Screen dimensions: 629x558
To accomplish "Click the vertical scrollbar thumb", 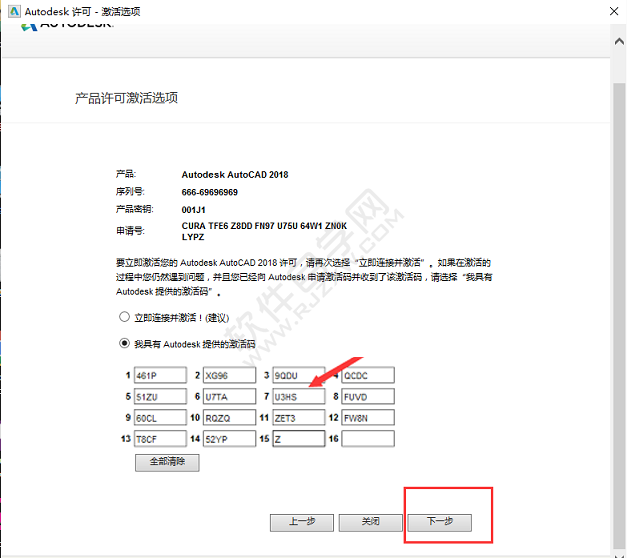I will 619,317.
